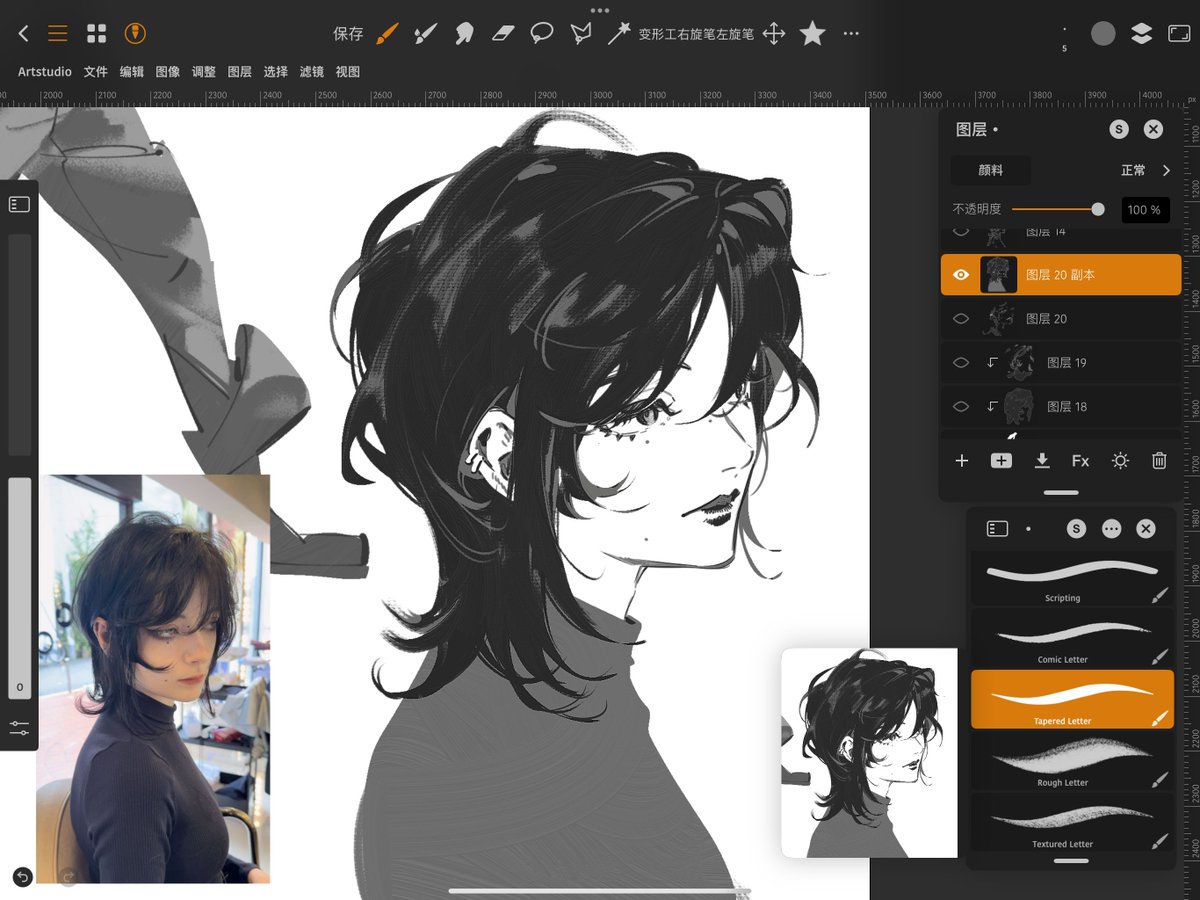The image size is (1200, 900).
Task: Hide the 图层 20 副本 layer
Action: coord(961,275)
